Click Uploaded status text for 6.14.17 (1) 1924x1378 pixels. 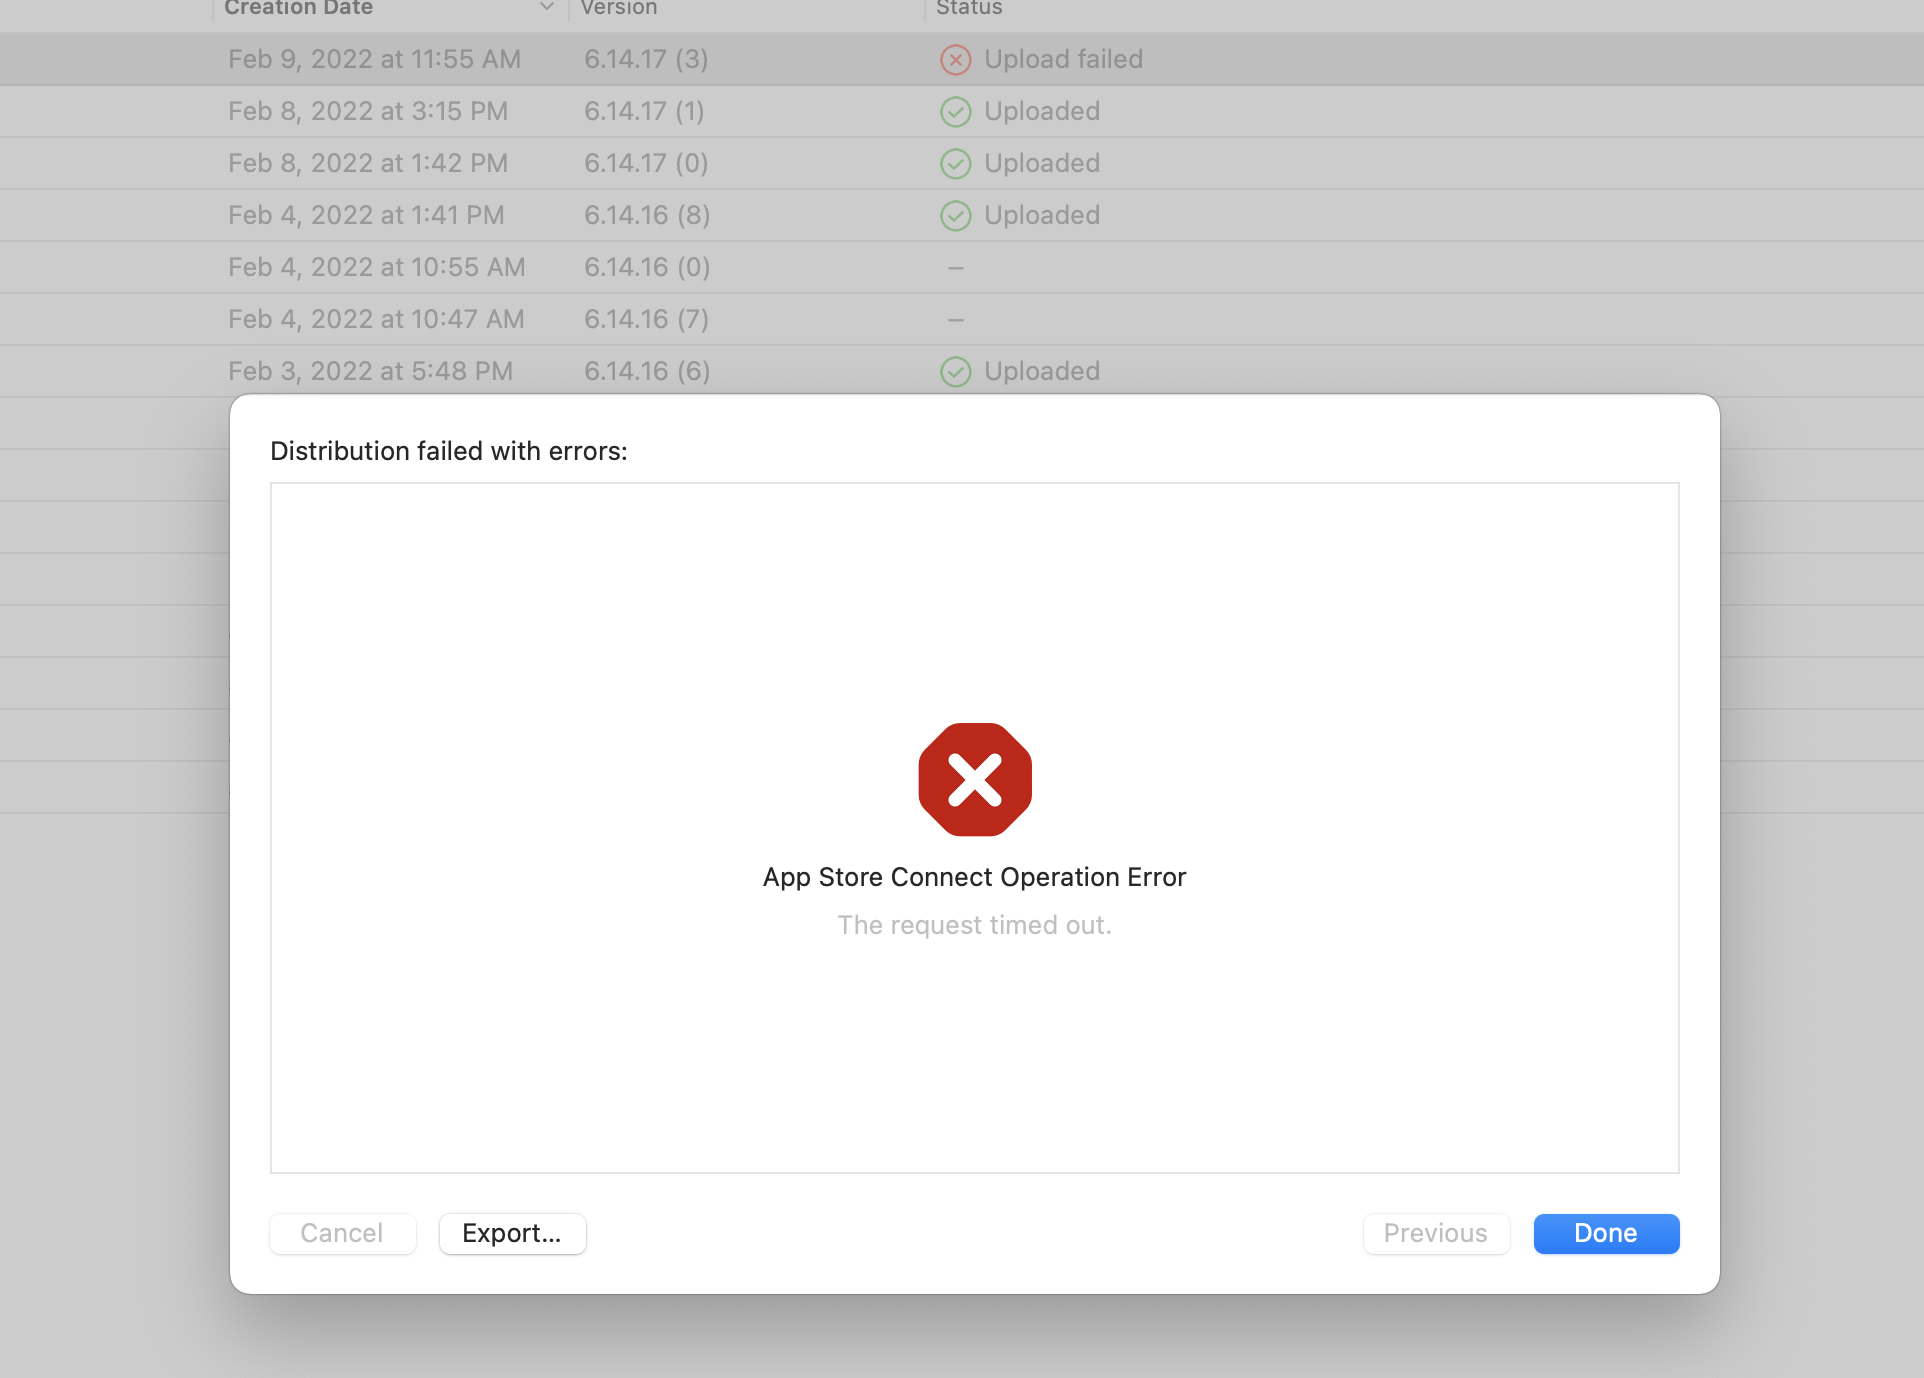tap(1042, 111)
